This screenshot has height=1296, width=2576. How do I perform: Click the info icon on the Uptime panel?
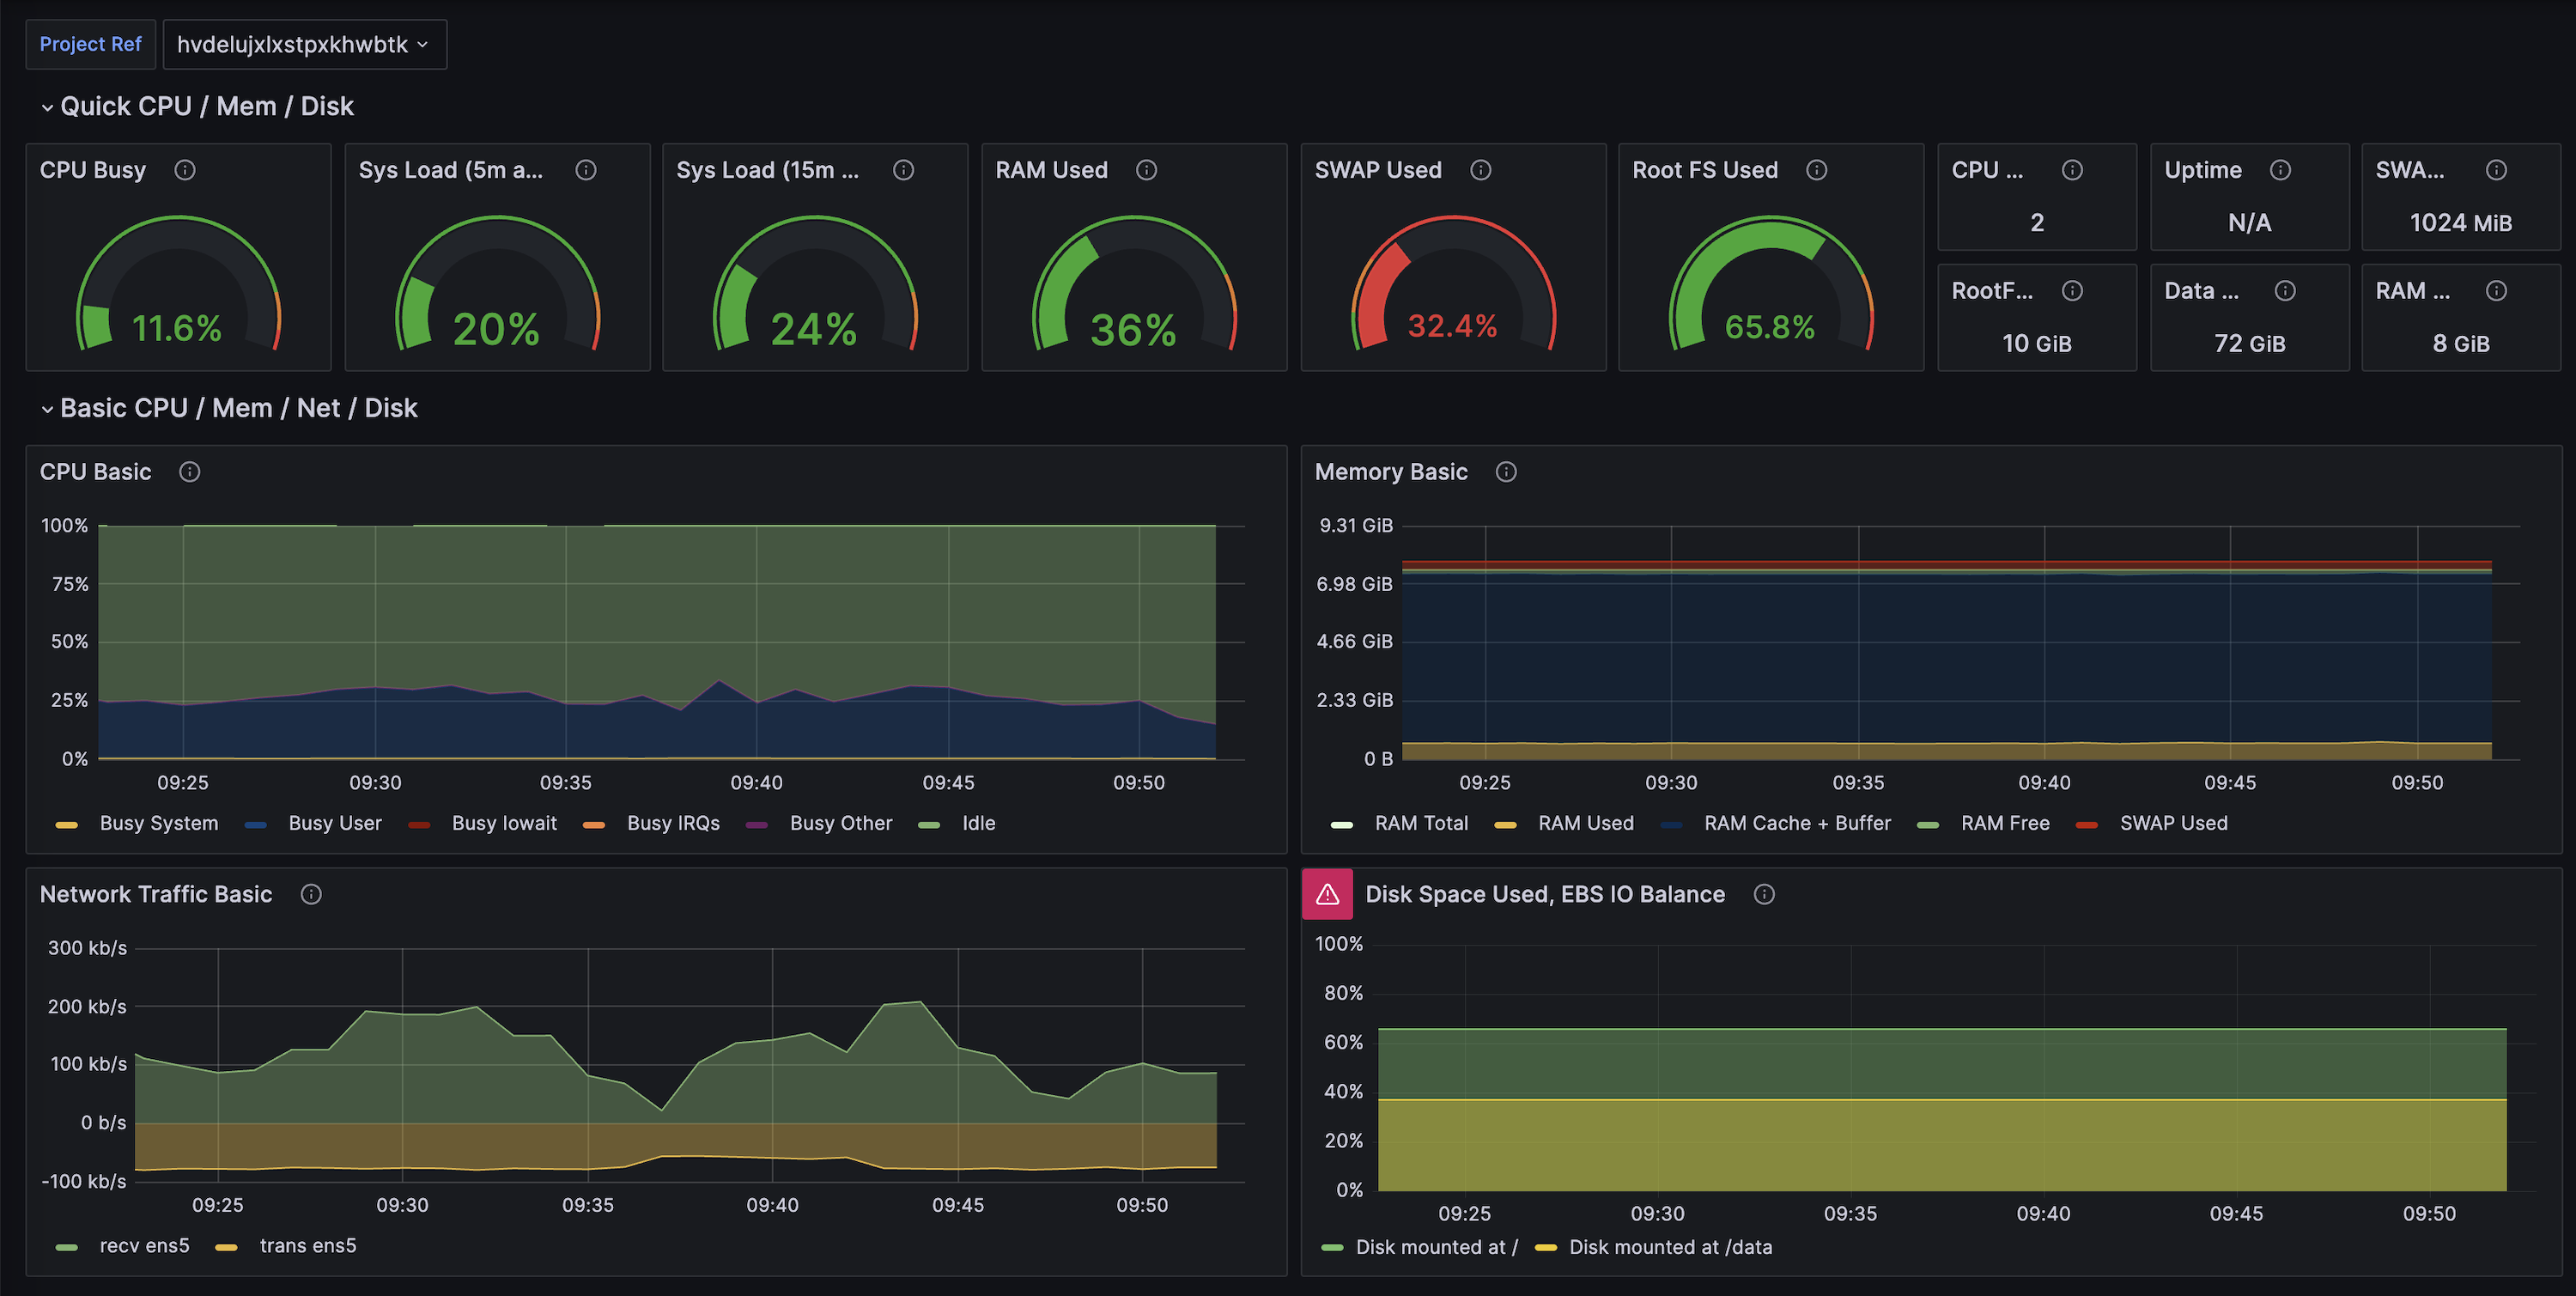coord(2281,169)
